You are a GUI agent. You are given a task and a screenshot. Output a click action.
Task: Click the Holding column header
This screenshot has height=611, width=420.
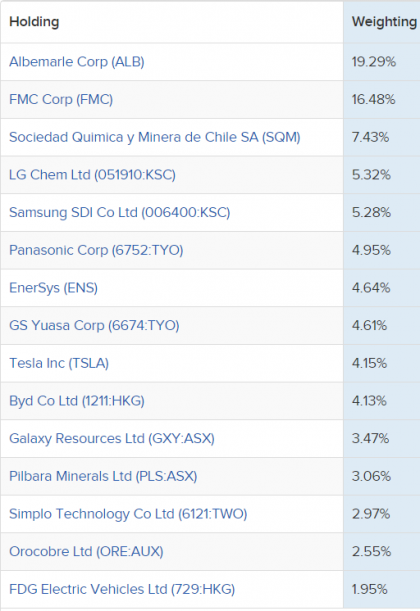coord(34,21)
